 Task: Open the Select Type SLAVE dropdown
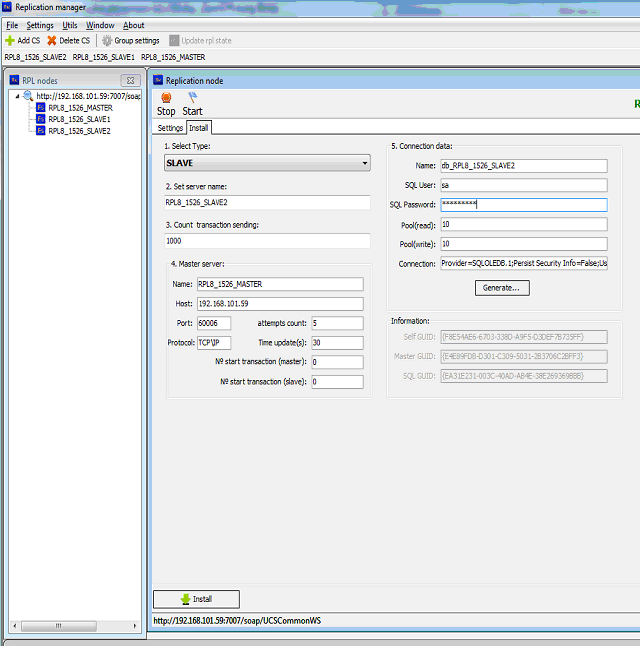pos(267,163)
